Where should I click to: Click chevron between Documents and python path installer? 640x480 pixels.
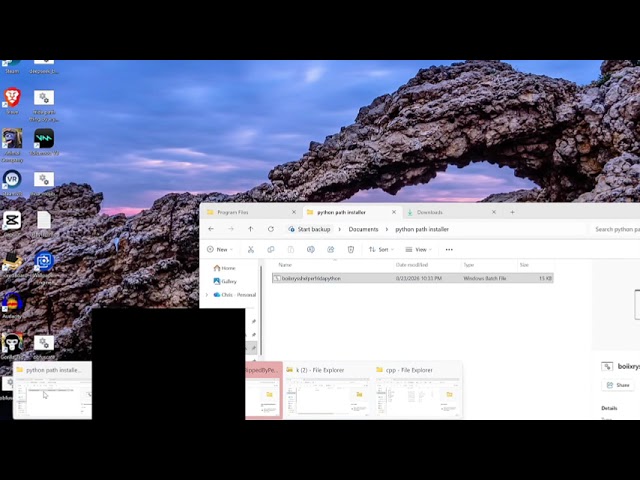pyautogui.click(x=387, y=229)
